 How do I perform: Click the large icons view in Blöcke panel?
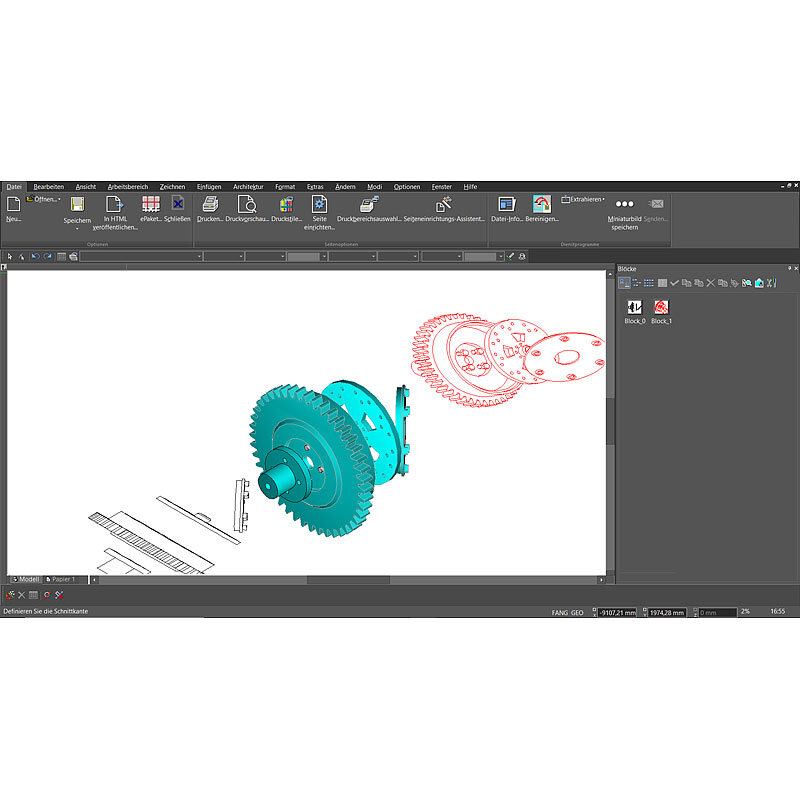tap(624, 283)
